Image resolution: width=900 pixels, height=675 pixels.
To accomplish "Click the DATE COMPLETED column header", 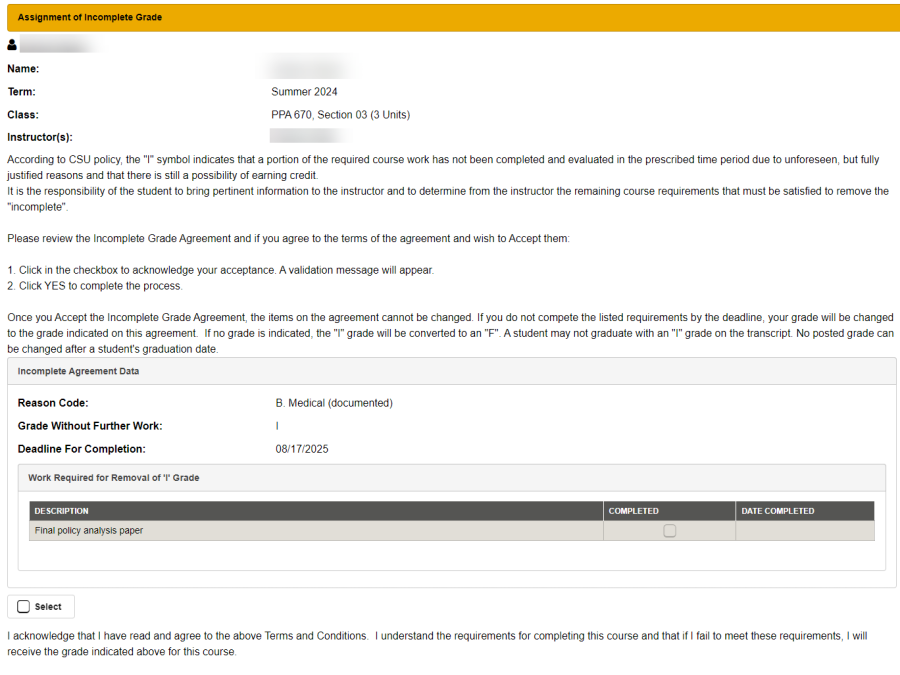I will point(777,511).
